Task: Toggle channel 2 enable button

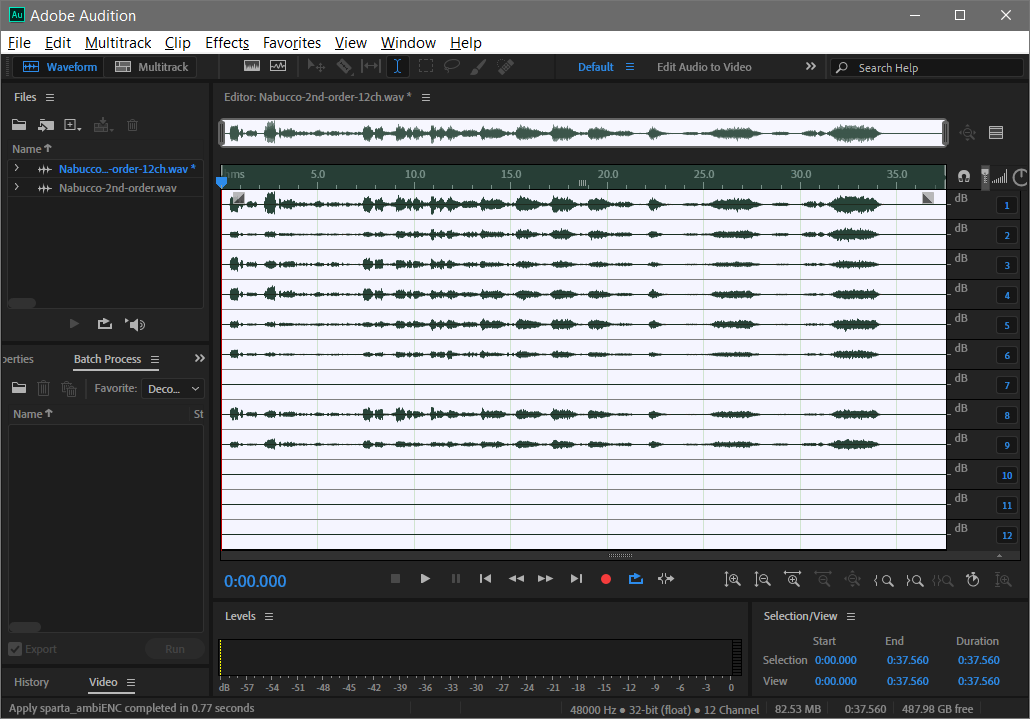Action: pyautogui.click(x=1006, y=235)
